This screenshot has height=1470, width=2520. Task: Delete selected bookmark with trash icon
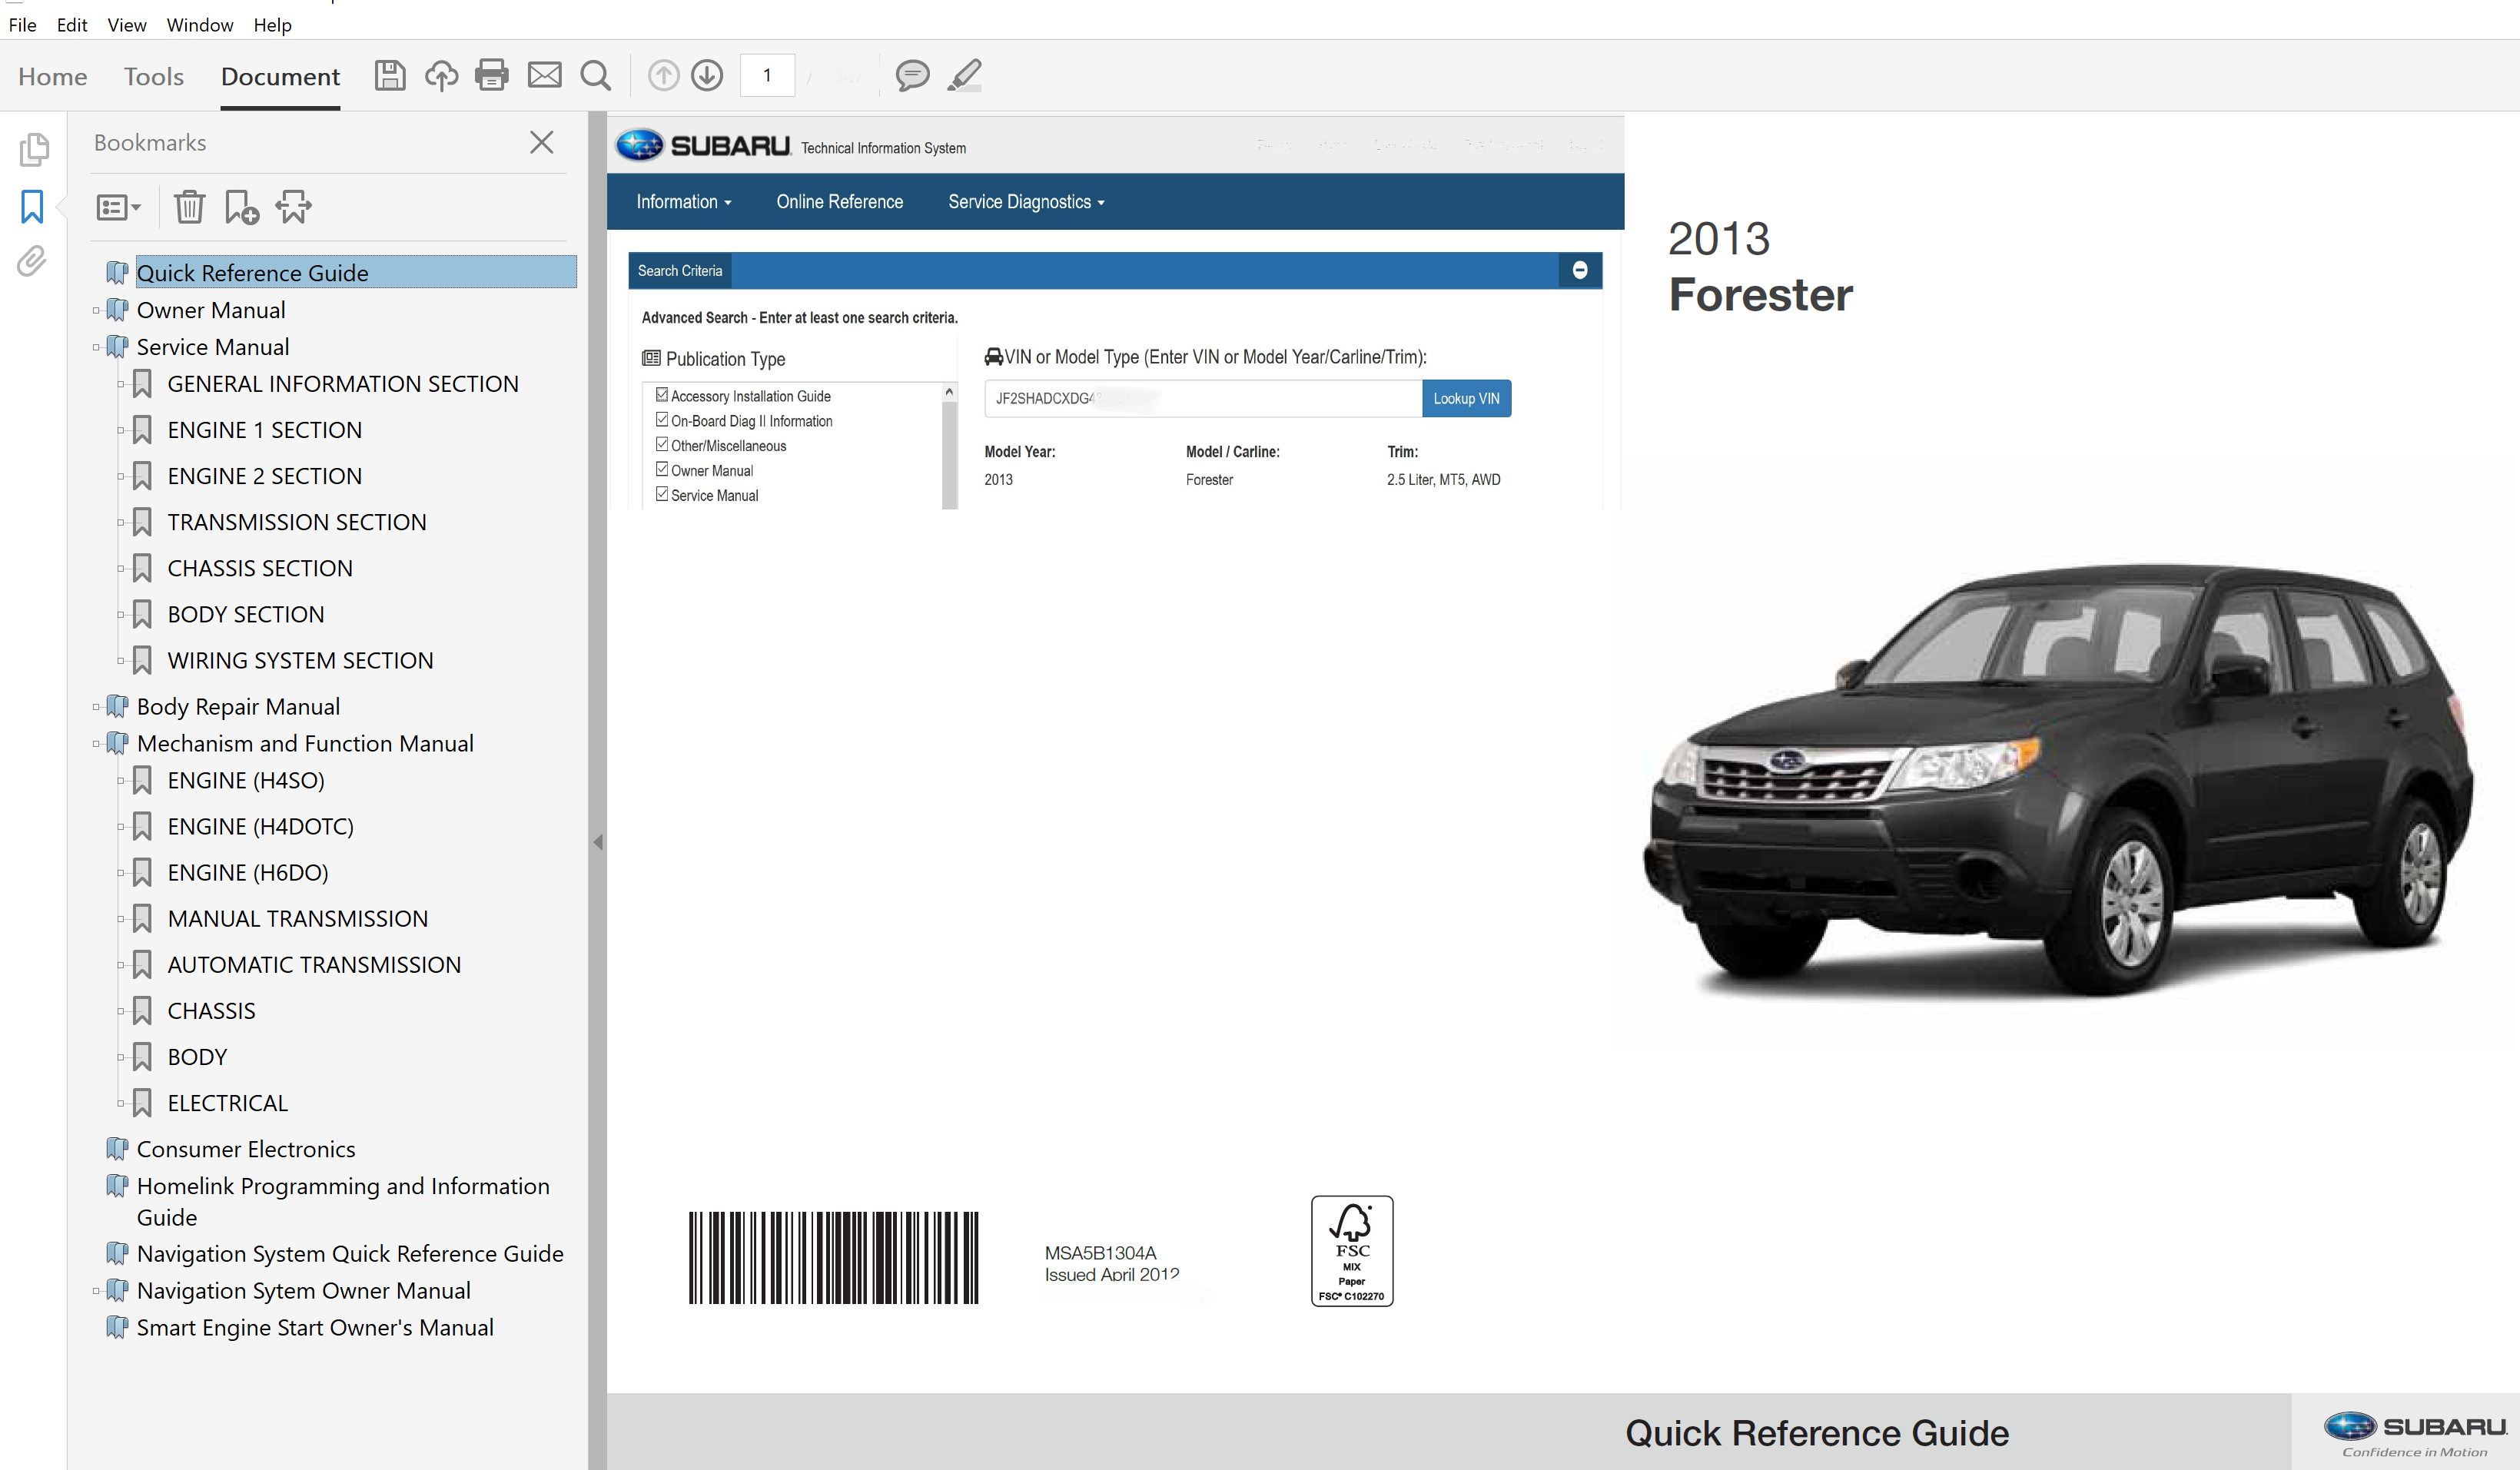click(x=189, y=208)
